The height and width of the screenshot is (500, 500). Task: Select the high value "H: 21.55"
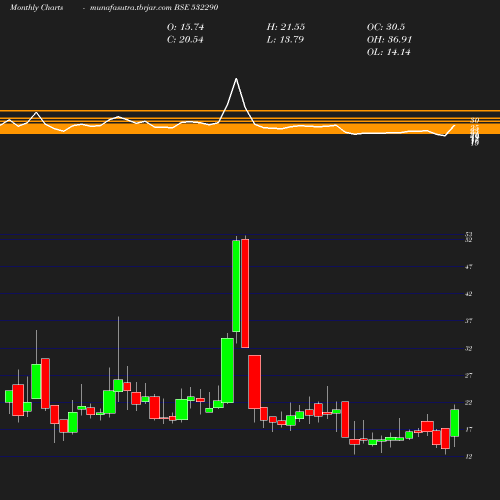click(x=286, y=27)
